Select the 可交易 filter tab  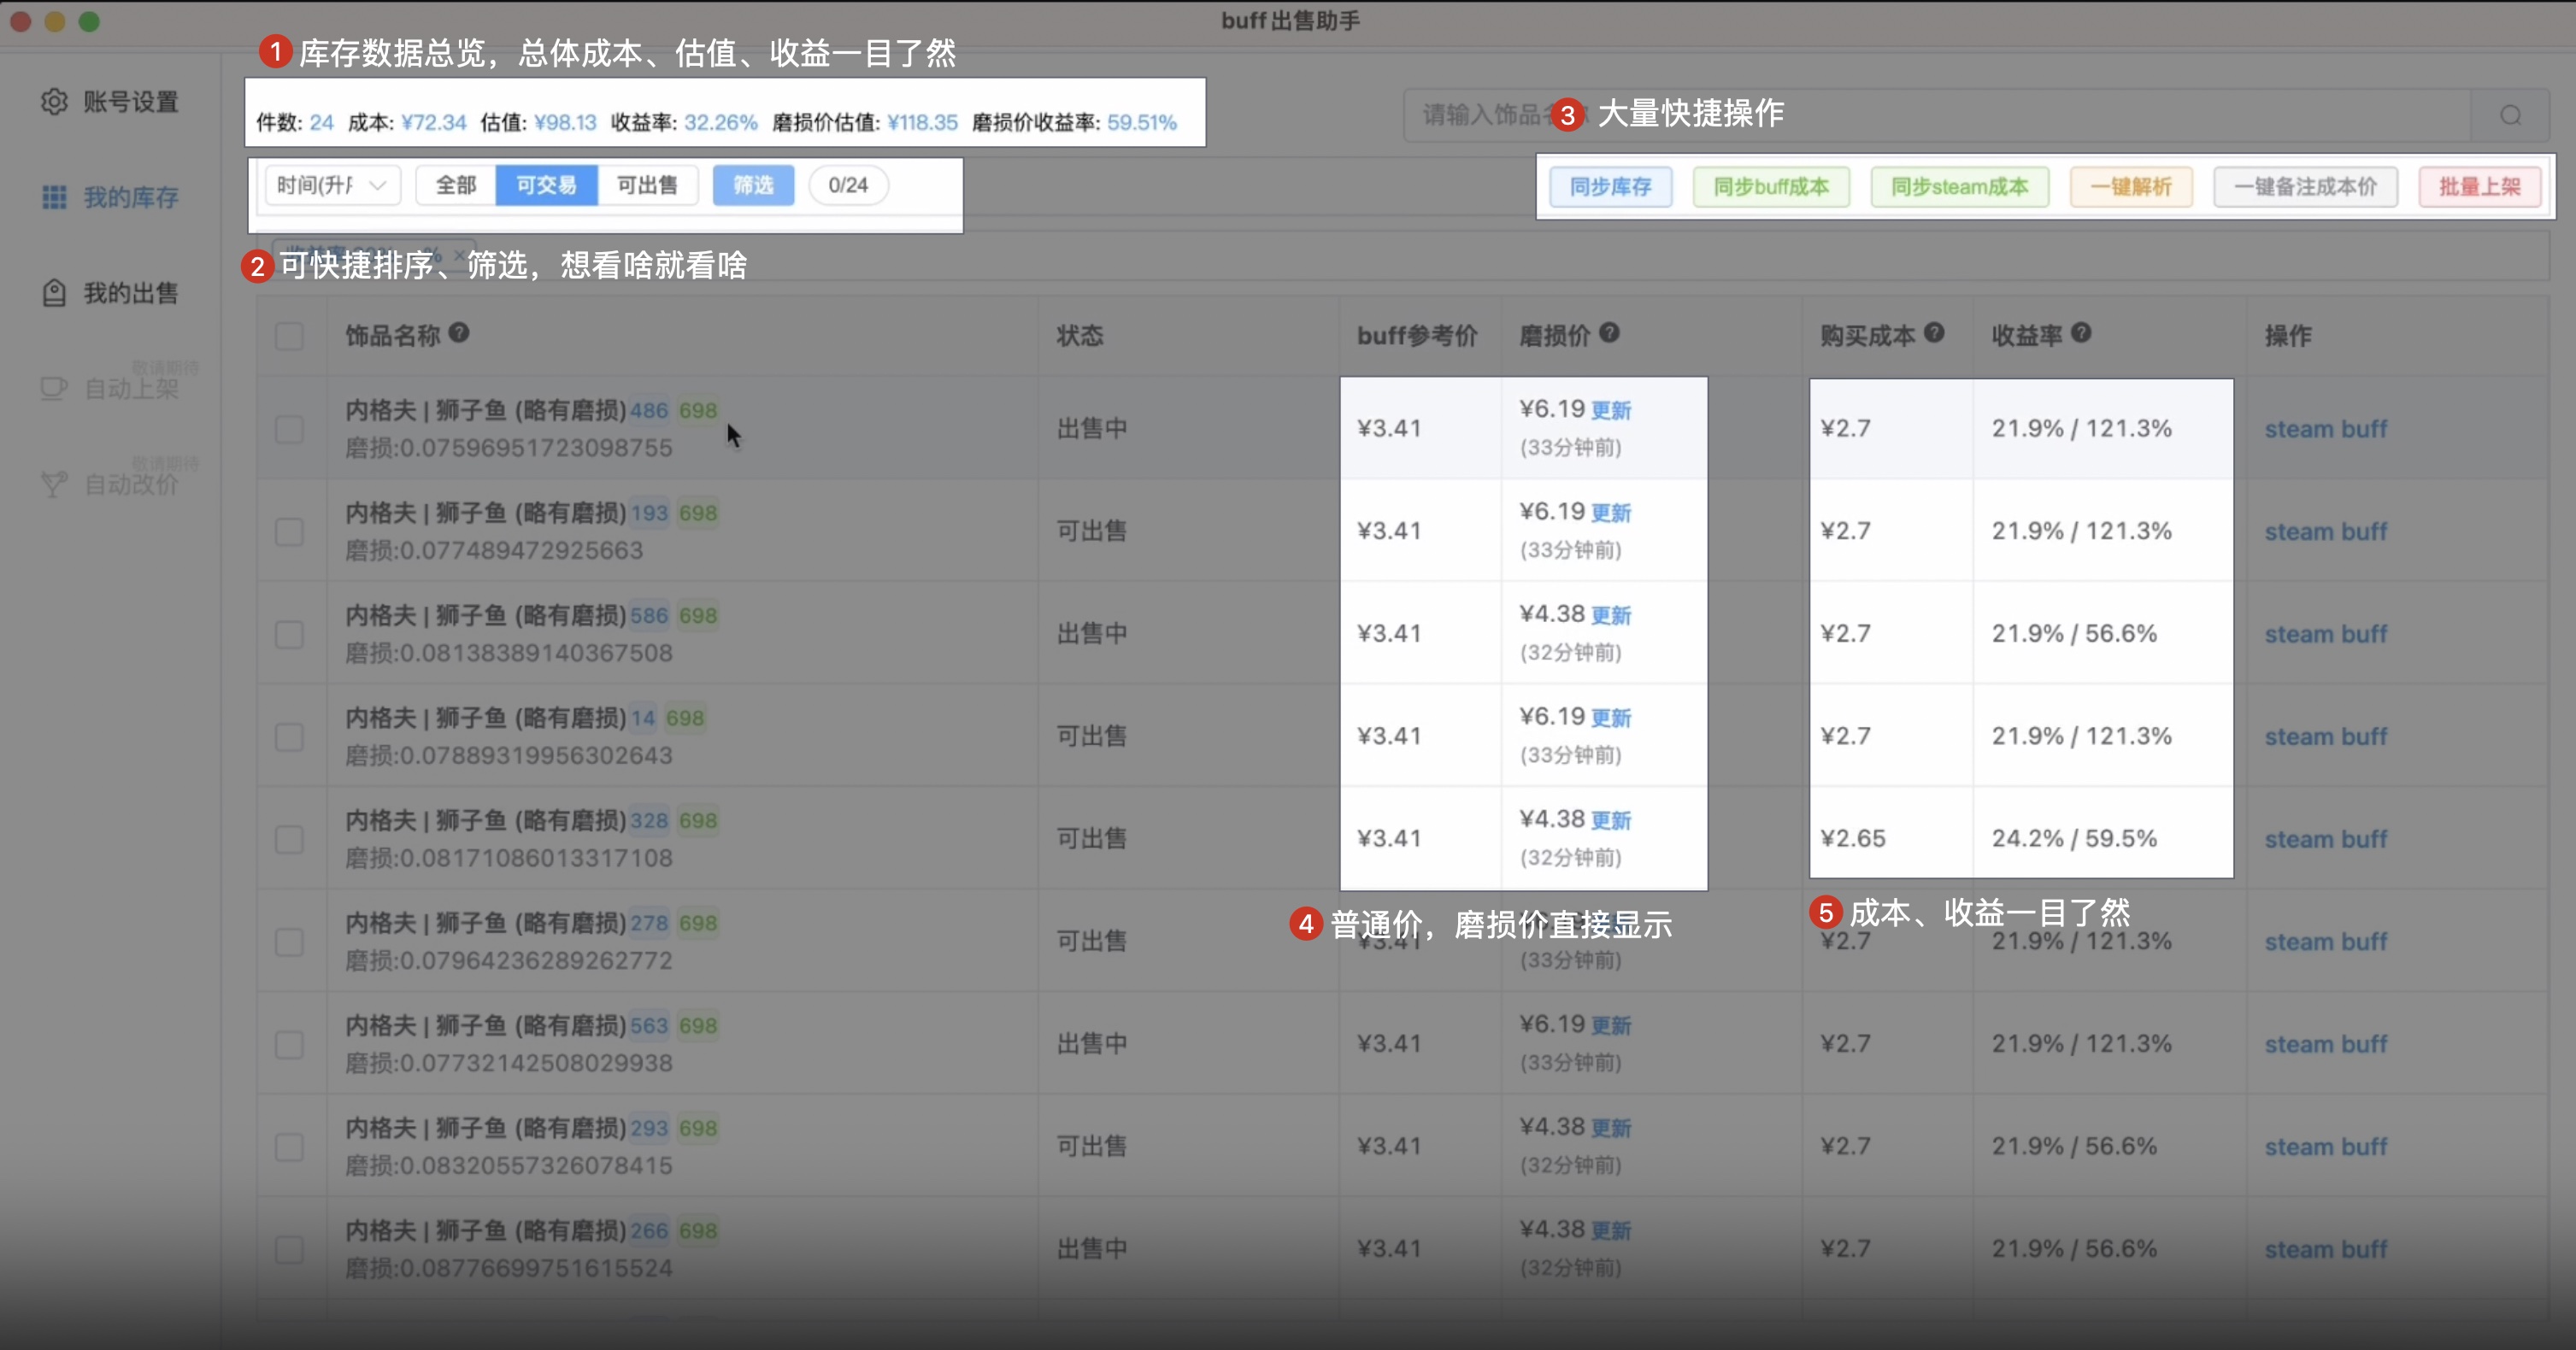[546, 185]
